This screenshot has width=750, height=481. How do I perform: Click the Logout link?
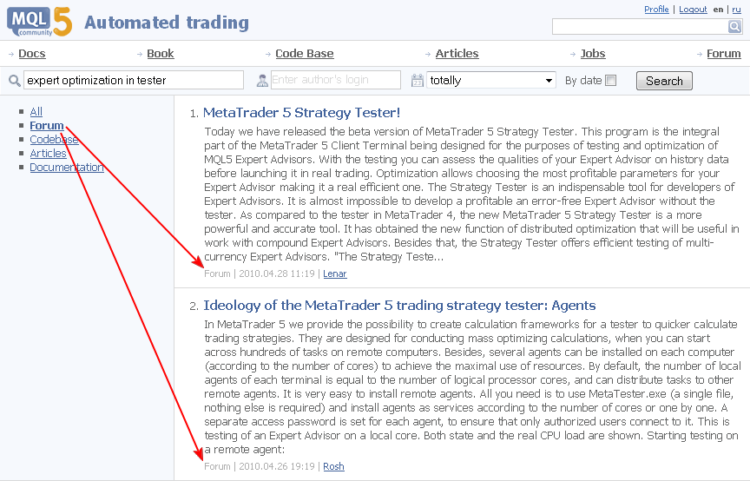(693, 10)
